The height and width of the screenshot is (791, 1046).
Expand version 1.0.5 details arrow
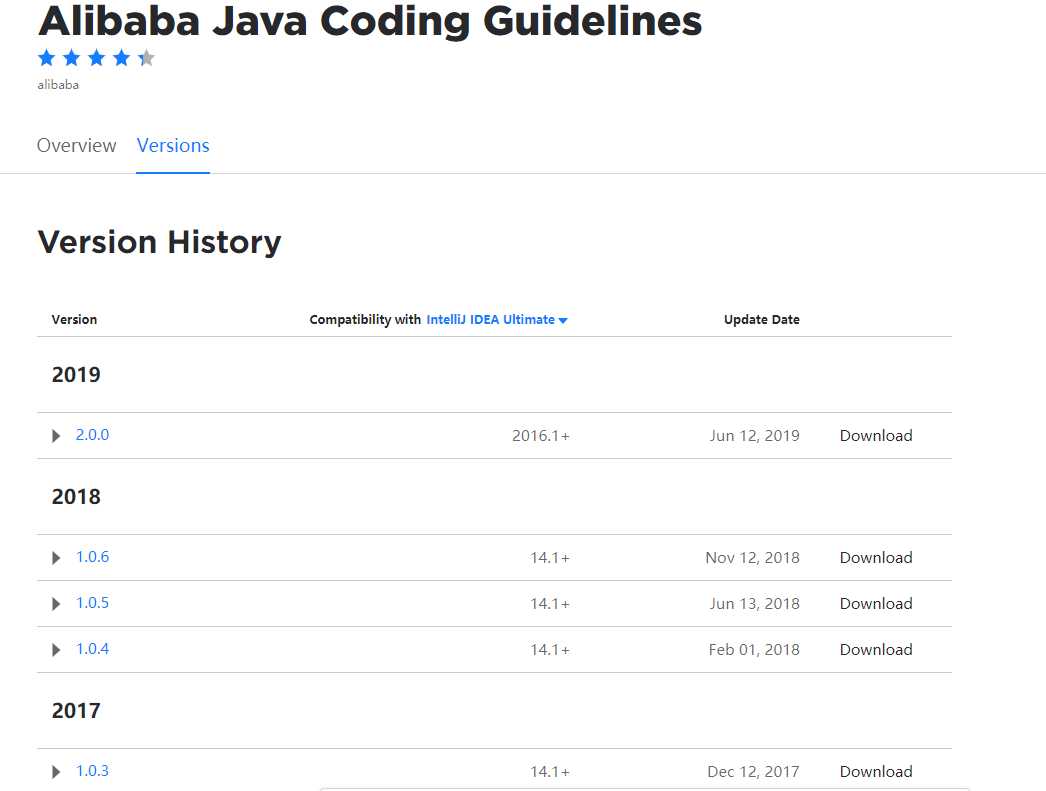click(x=56, y=604)
